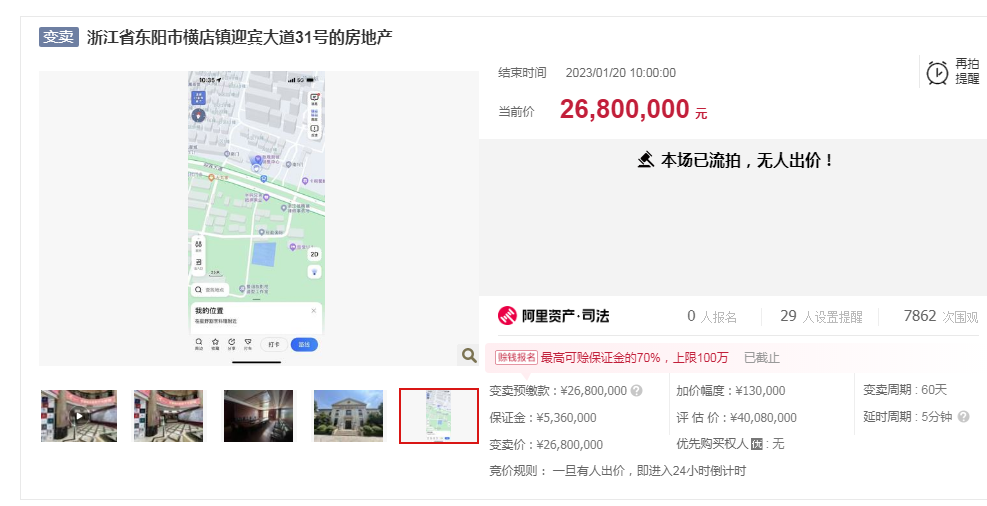
Task: Select the dark conference room thumbnail
Action: click(258, 416)
